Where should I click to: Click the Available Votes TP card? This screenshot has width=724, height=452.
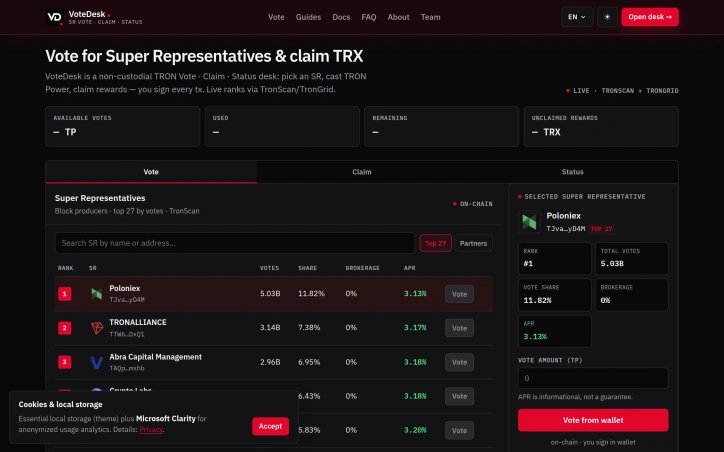click(x=122, y=127)
